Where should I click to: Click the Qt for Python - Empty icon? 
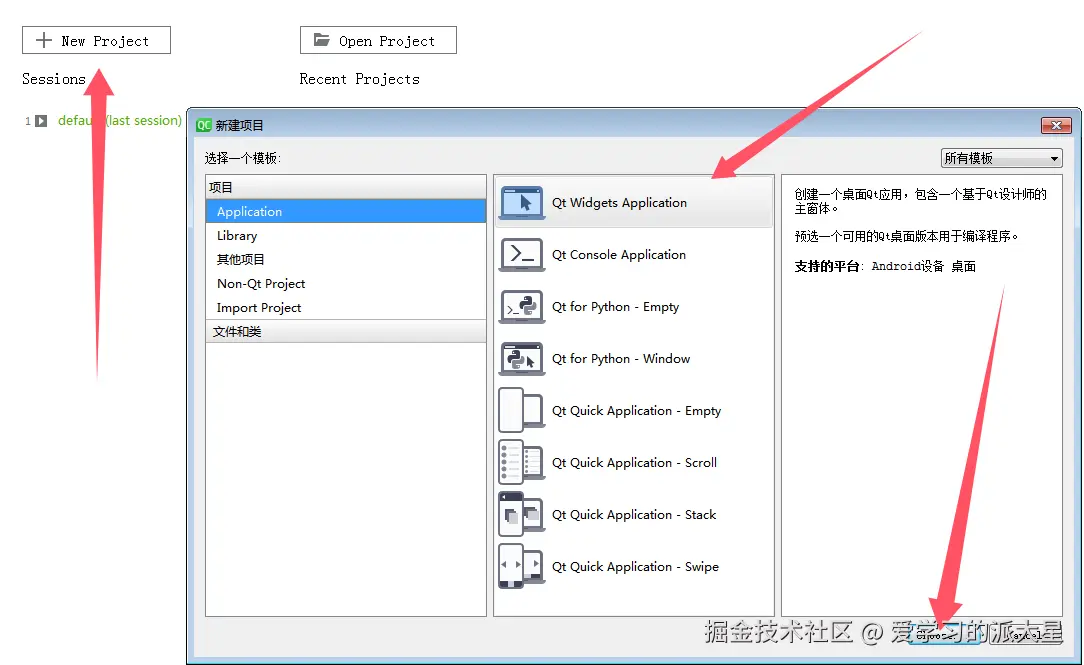tap(522, 306)
